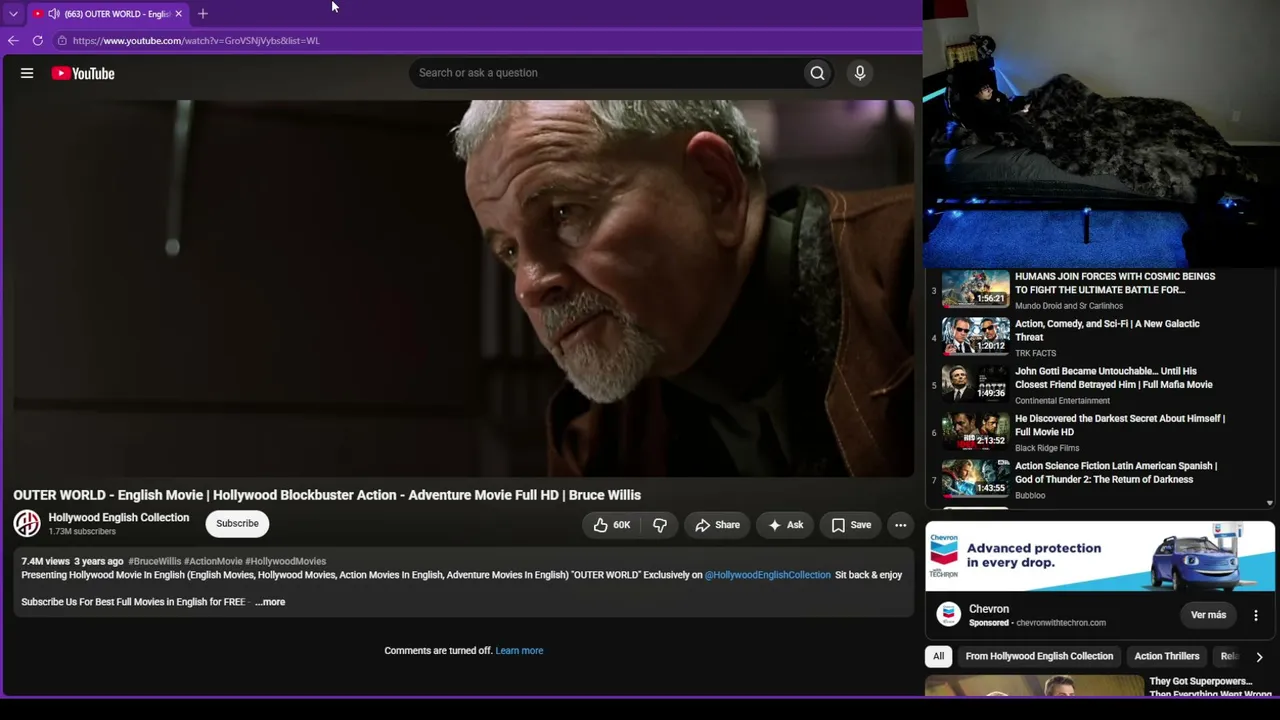Click the Chevron advertiser logo
1280x720 pixels.
click(949, 614)
